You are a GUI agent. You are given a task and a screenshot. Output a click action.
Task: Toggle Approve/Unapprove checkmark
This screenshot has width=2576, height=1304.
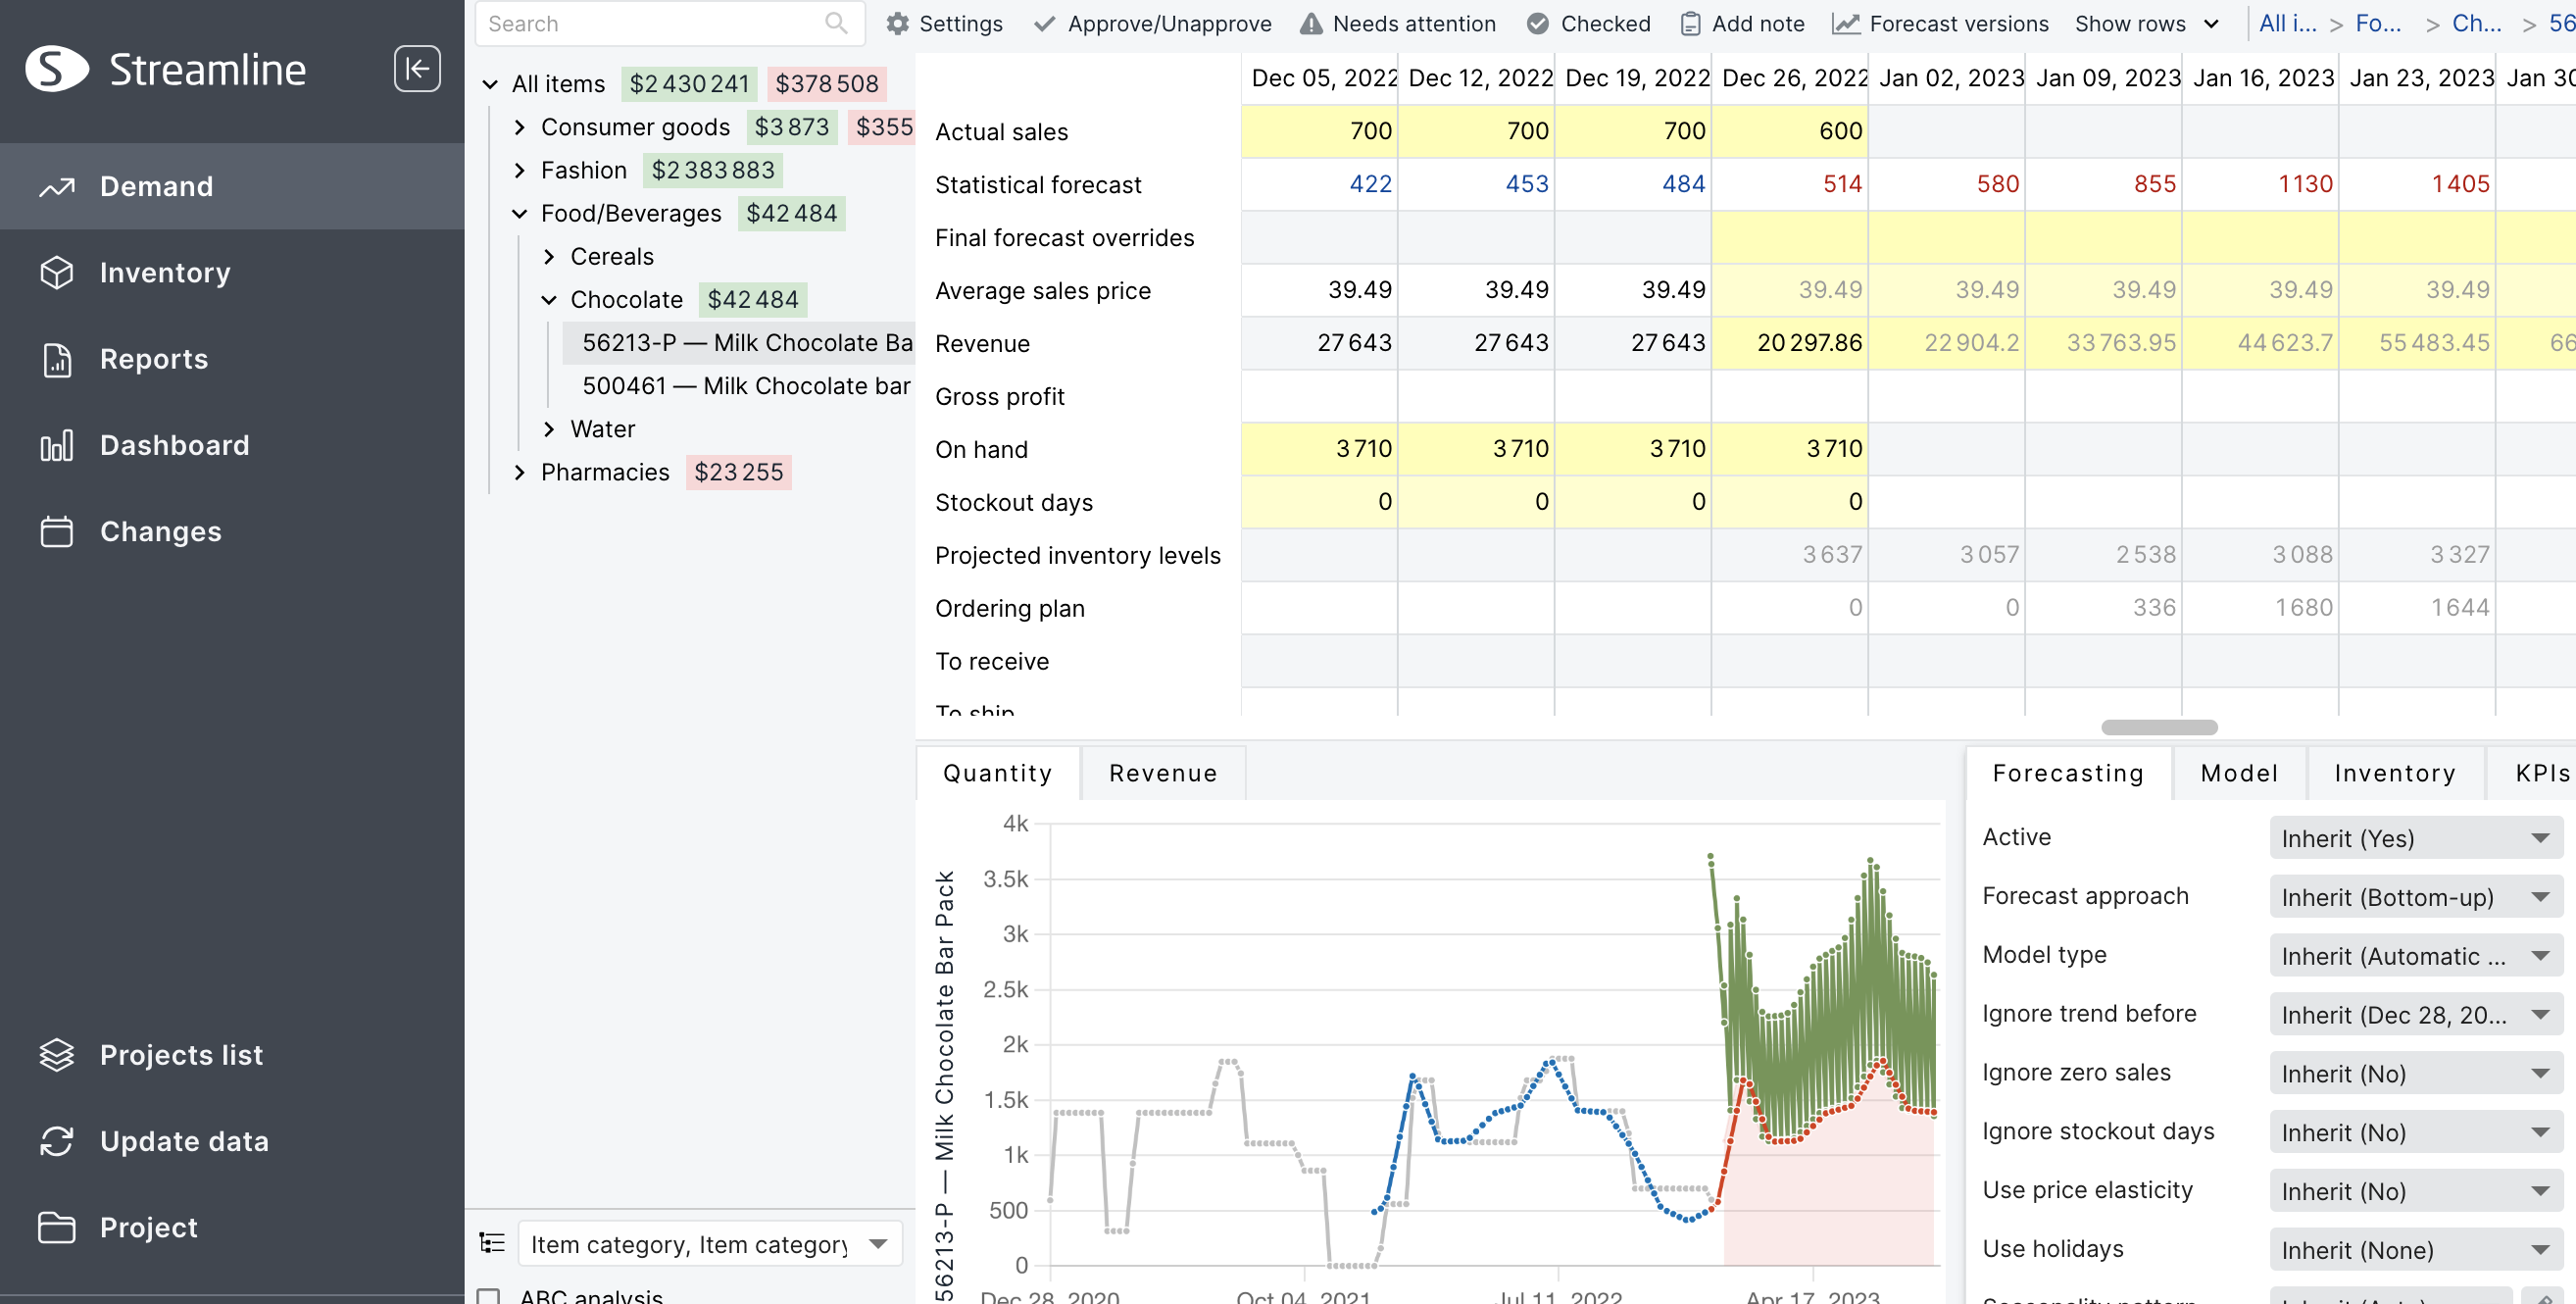tap(1044, 24)
